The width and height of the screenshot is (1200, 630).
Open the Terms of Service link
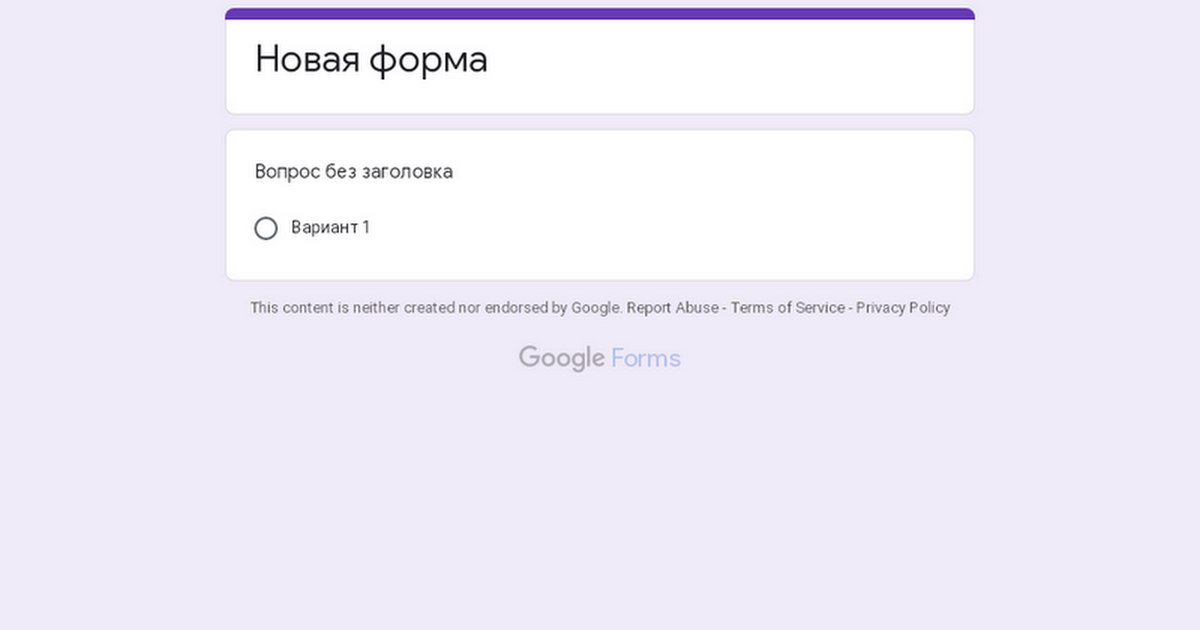tap(788, 308)
